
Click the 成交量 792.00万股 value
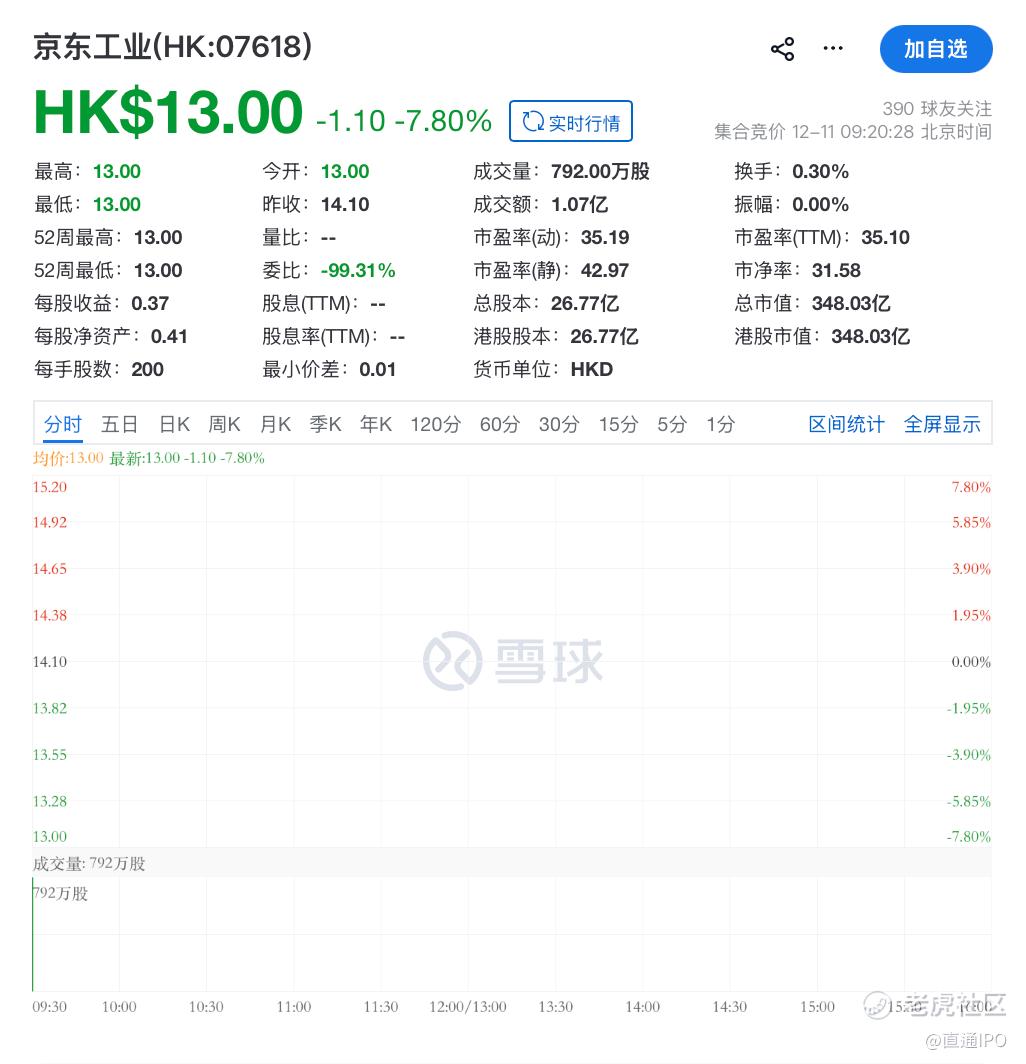pos(600,171)
